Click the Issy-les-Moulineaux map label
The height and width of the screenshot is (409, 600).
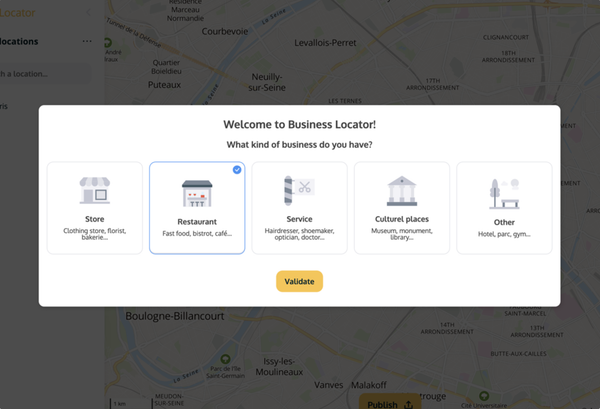(x=279, y=367)
